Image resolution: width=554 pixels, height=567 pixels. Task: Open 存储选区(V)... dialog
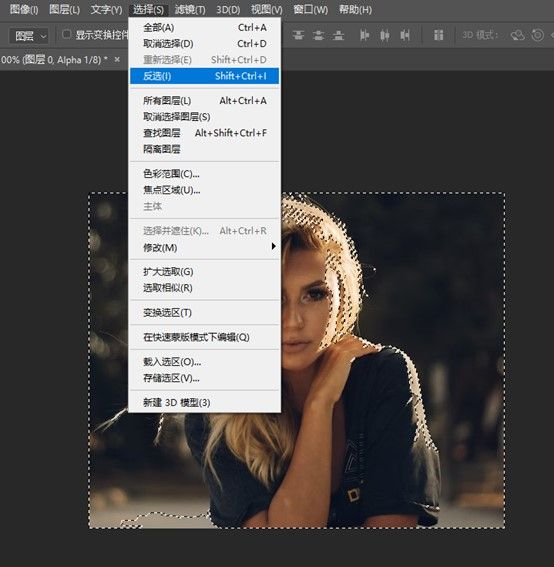pyautogui.click(x=205, y=378)
